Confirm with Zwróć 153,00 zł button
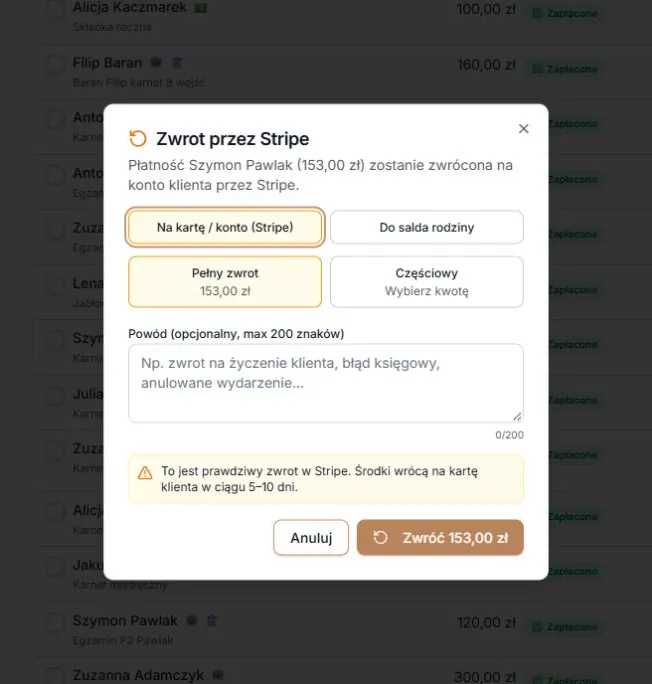Viewport: 652px width, 684px height. click(440, 537)
